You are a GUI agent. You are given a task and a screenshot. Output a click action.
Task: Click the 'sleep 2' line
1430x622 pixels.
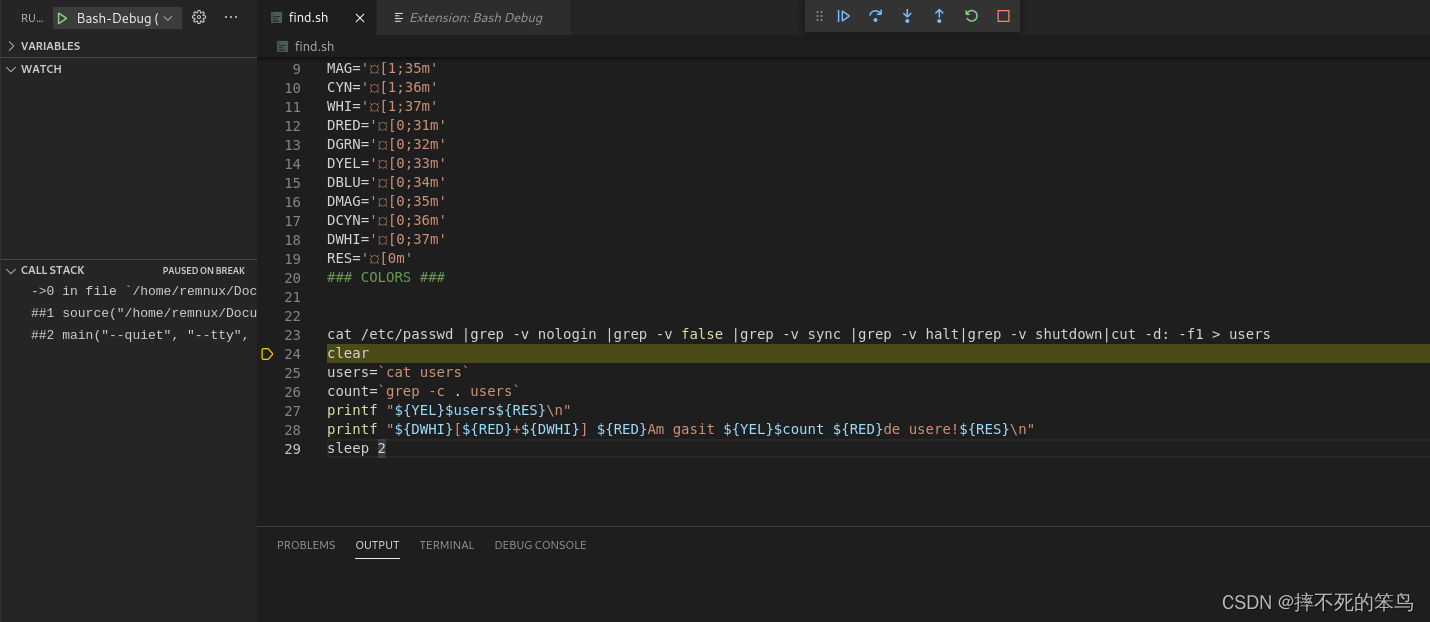356,448
